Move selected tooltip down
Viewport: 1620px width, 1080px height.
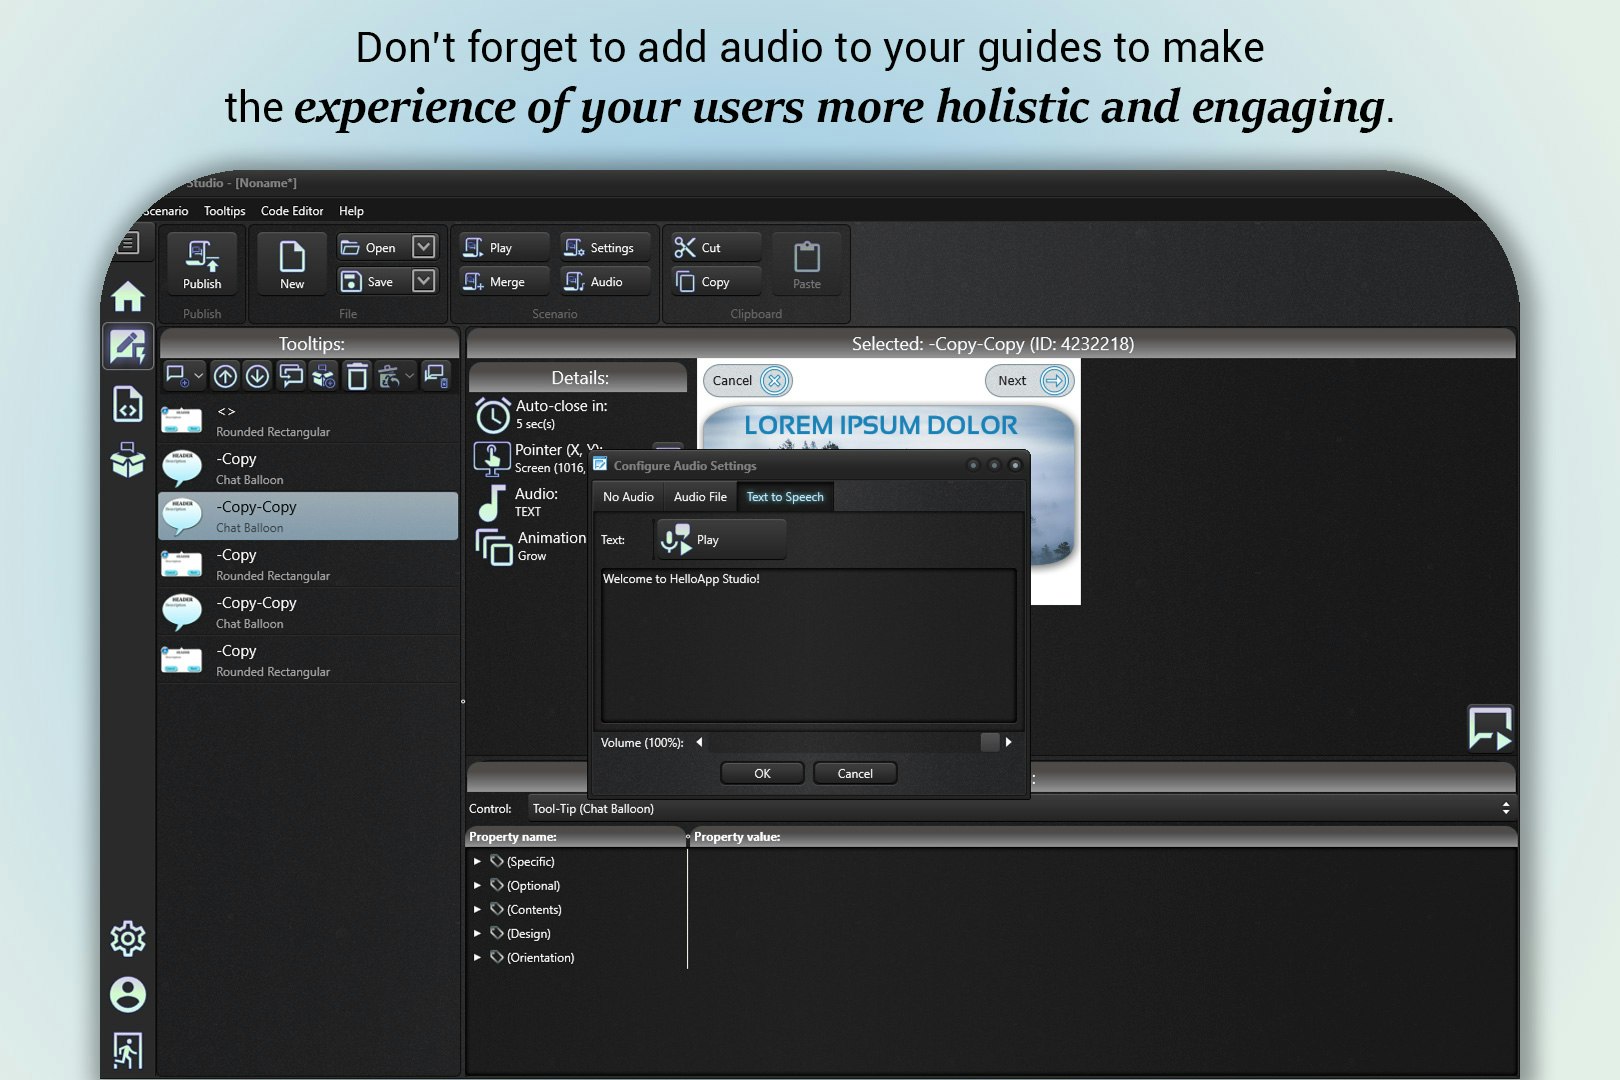coord(258,376)
